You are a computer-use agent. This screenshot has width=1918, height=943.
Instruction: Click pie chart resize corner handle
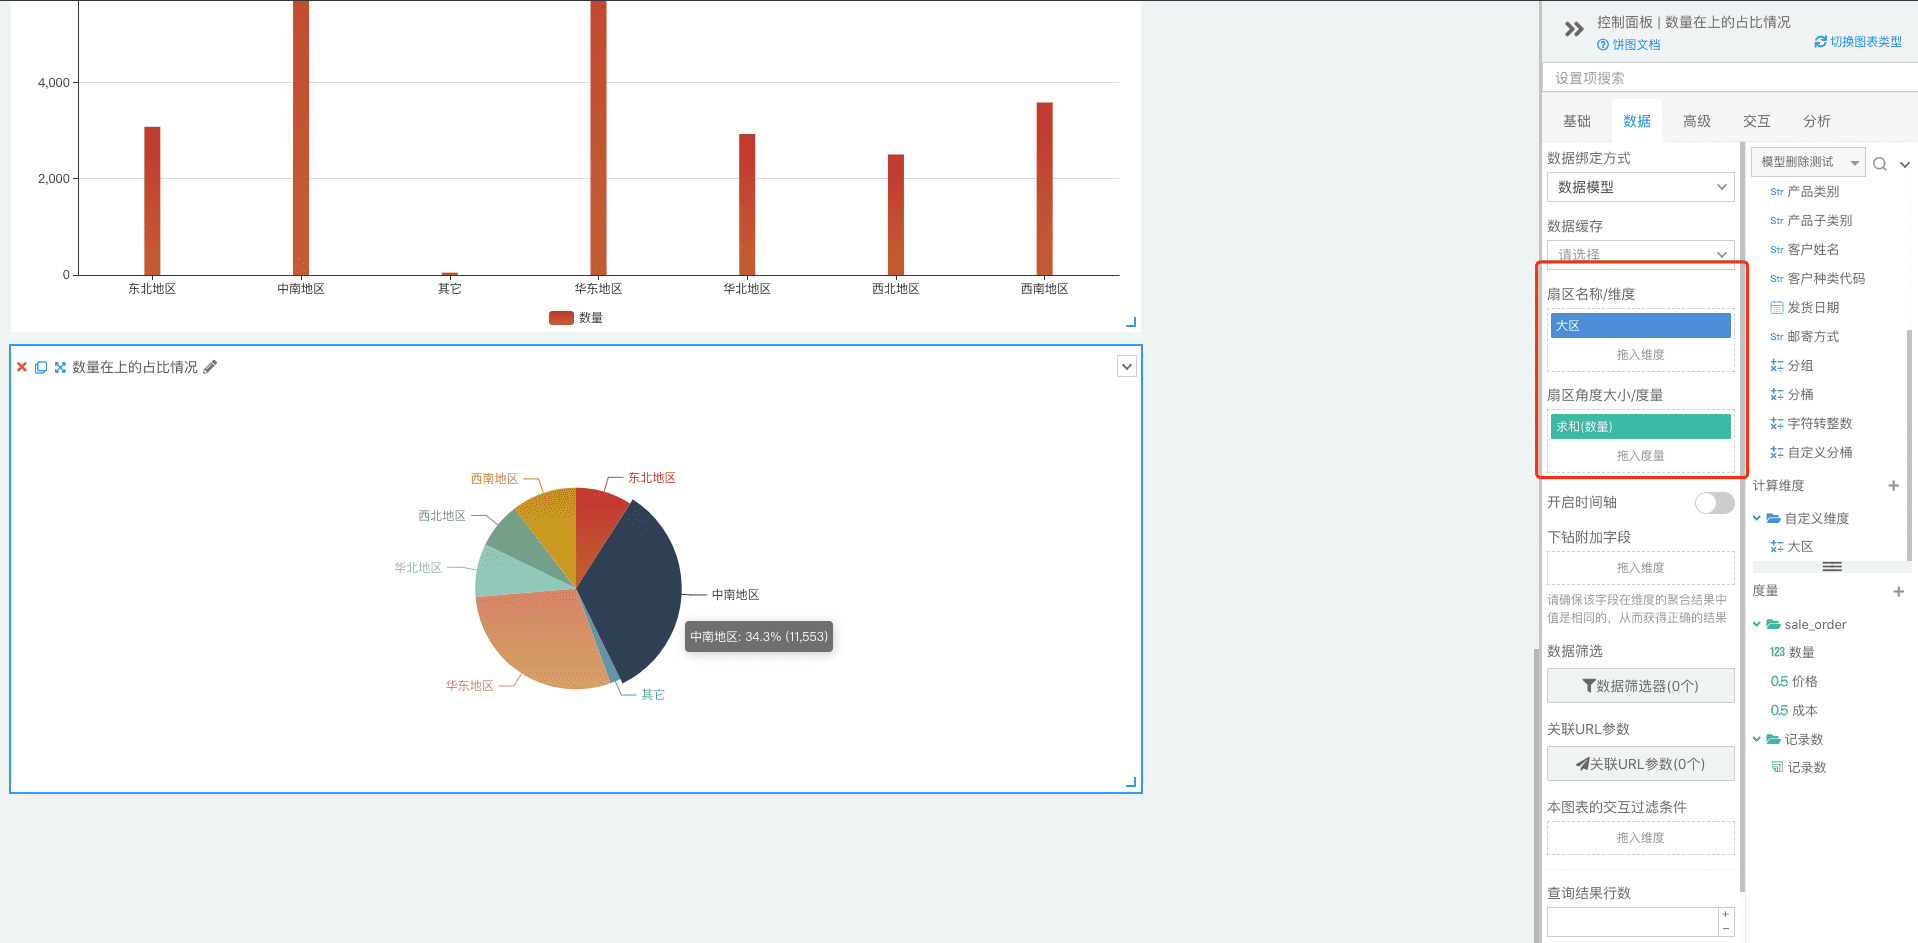coord(1131,782)
